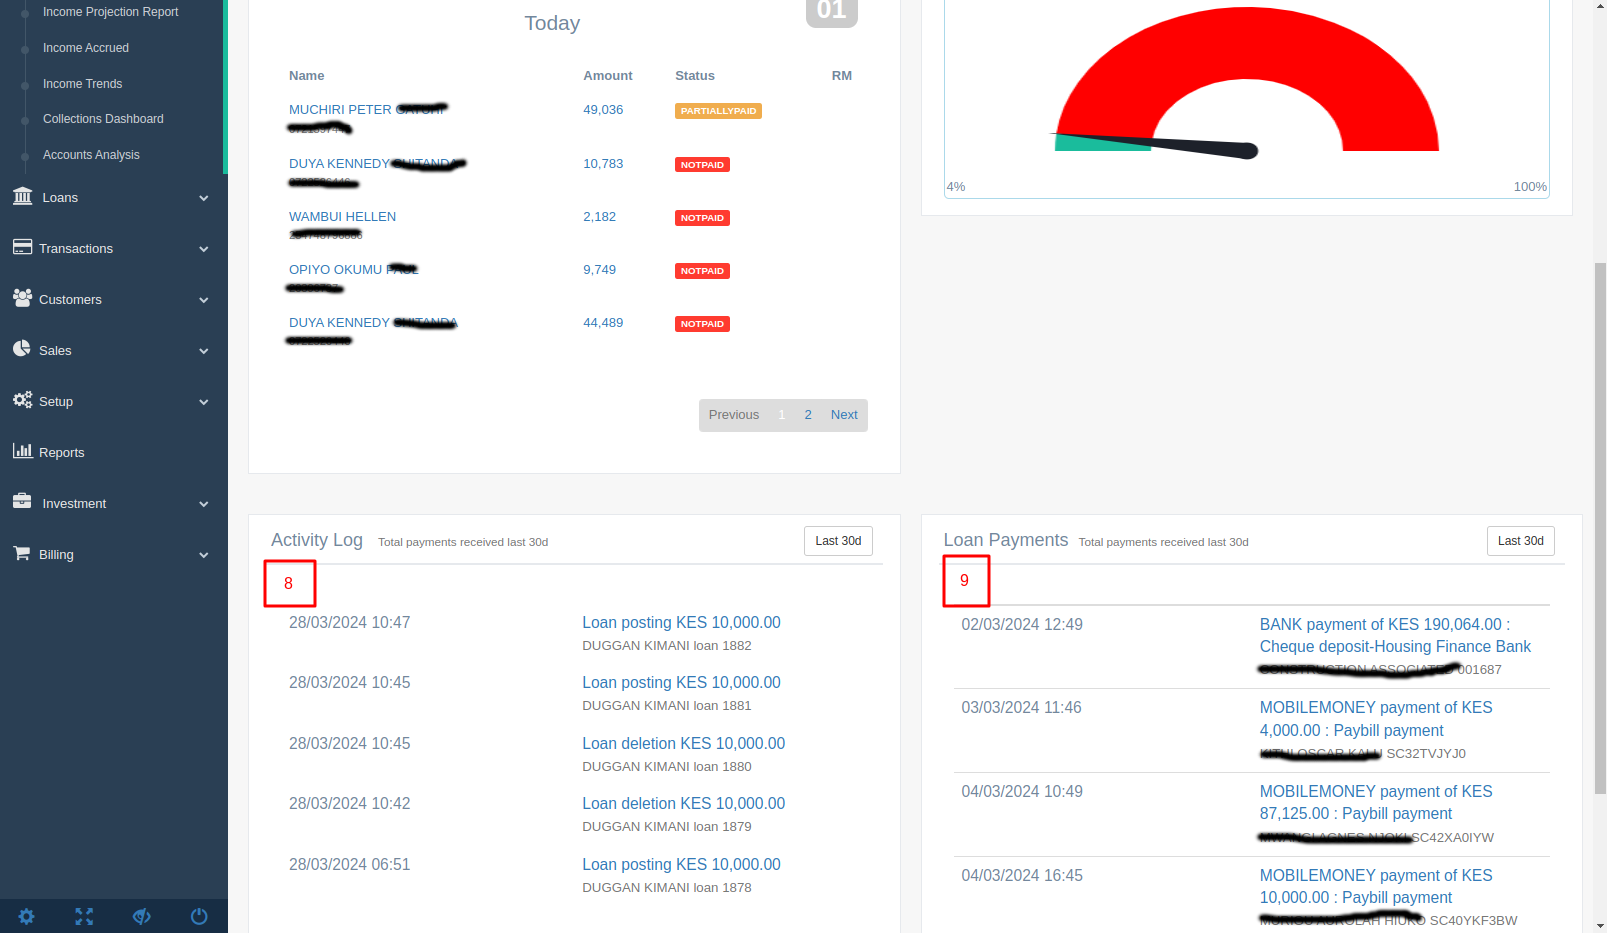
Task: Click the settings gear icon in sidebar footer
Action: click(x=27, y=916)
